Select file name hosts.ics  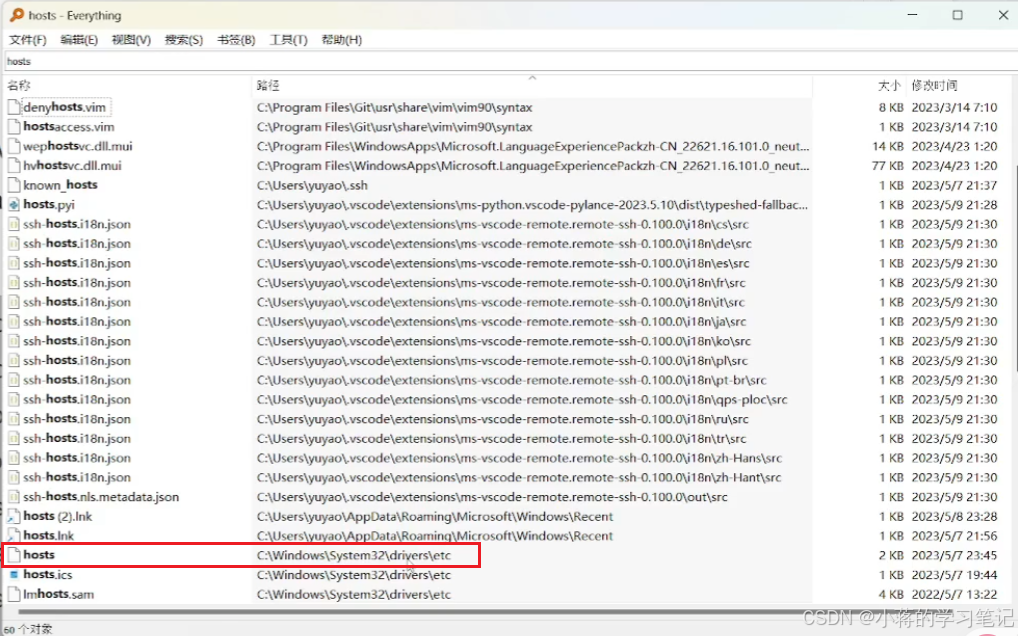click(x=48, y=574)
